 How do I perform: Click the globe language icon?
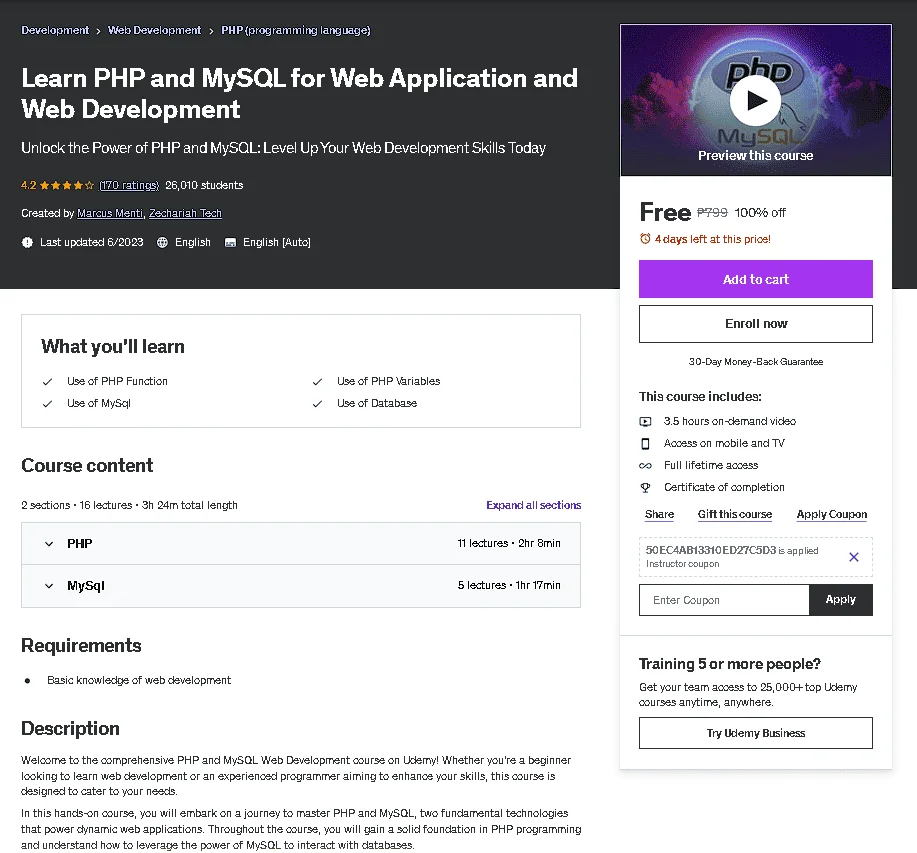tap(162, 242)
